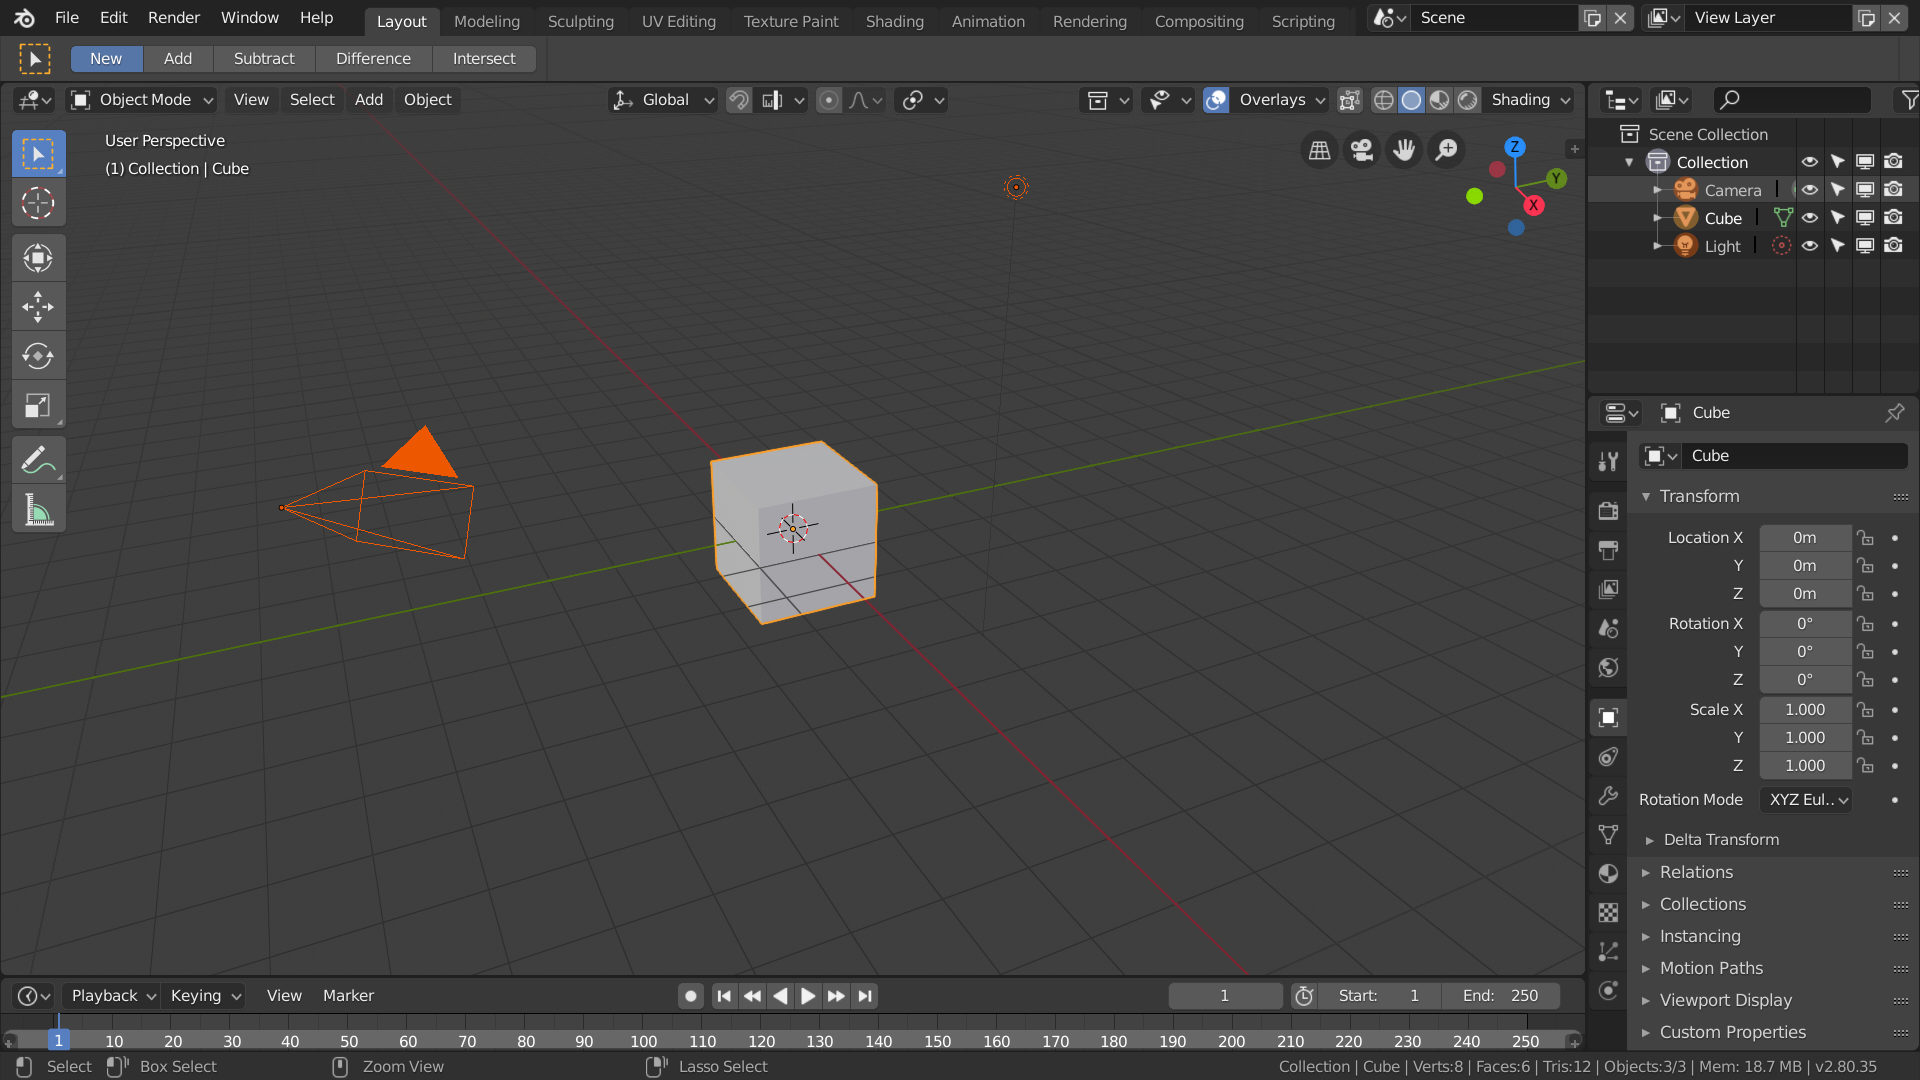Open the Modifiers wrench properties tab
This screenshot has height=1080, width=1920.
pyautogui.click(x=1608, y=796)
